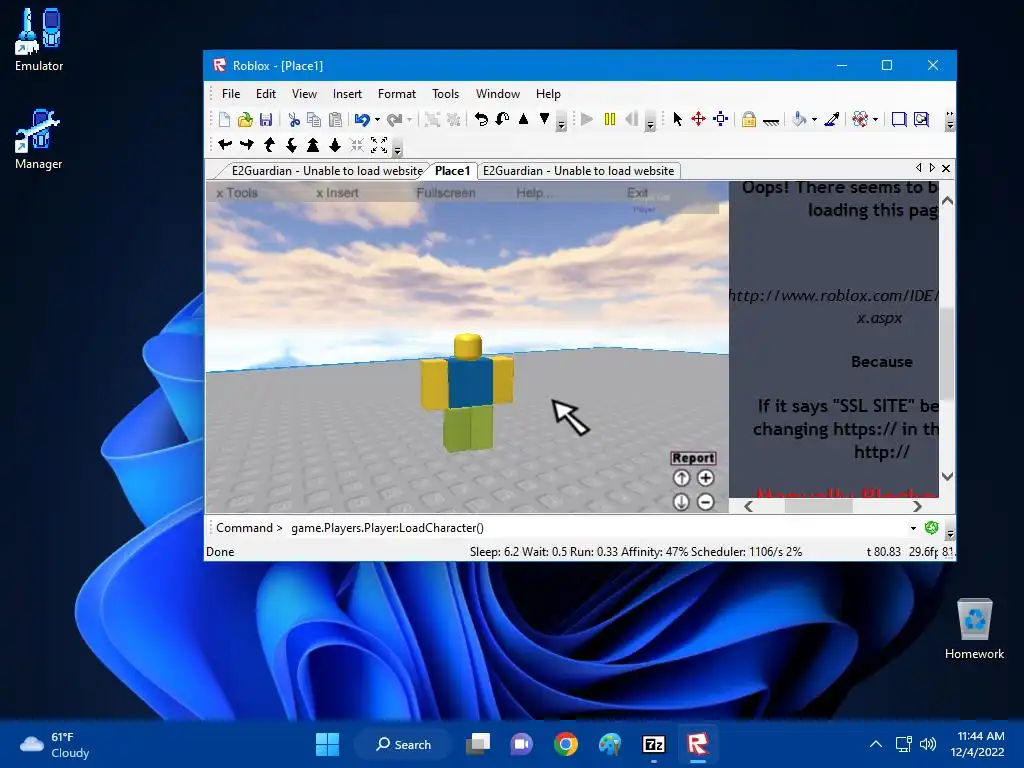Toggle the Lock tool padlock icon

(x=749, y=119)
